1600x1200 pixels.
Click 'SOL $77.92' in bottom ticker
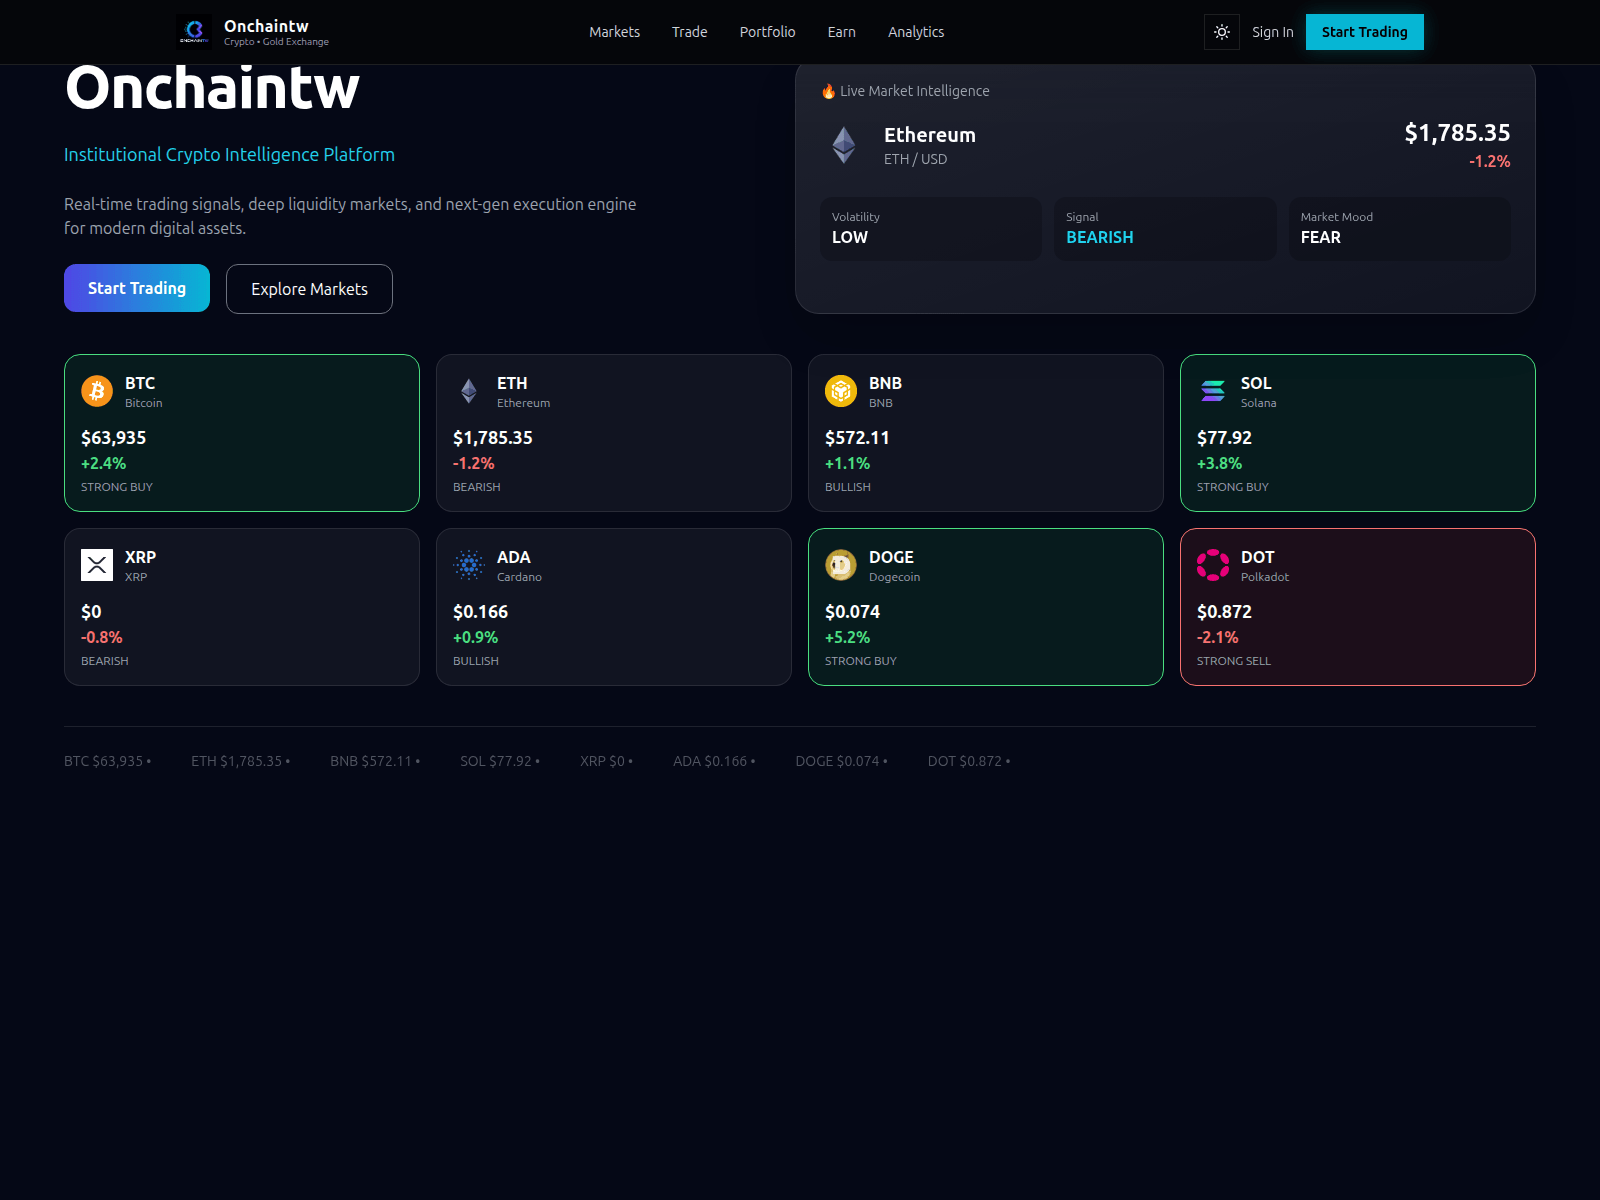[x=496, y=761]
